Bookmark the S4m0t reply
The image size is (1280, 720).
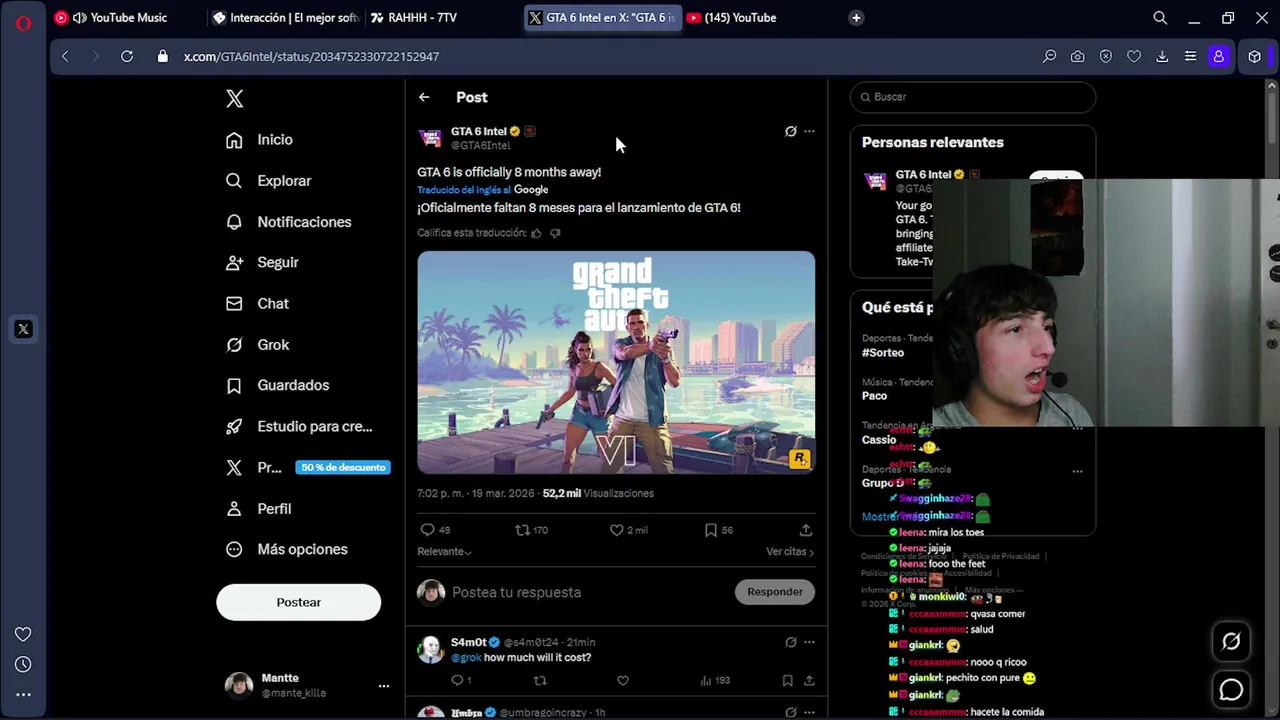coord(787,681)
